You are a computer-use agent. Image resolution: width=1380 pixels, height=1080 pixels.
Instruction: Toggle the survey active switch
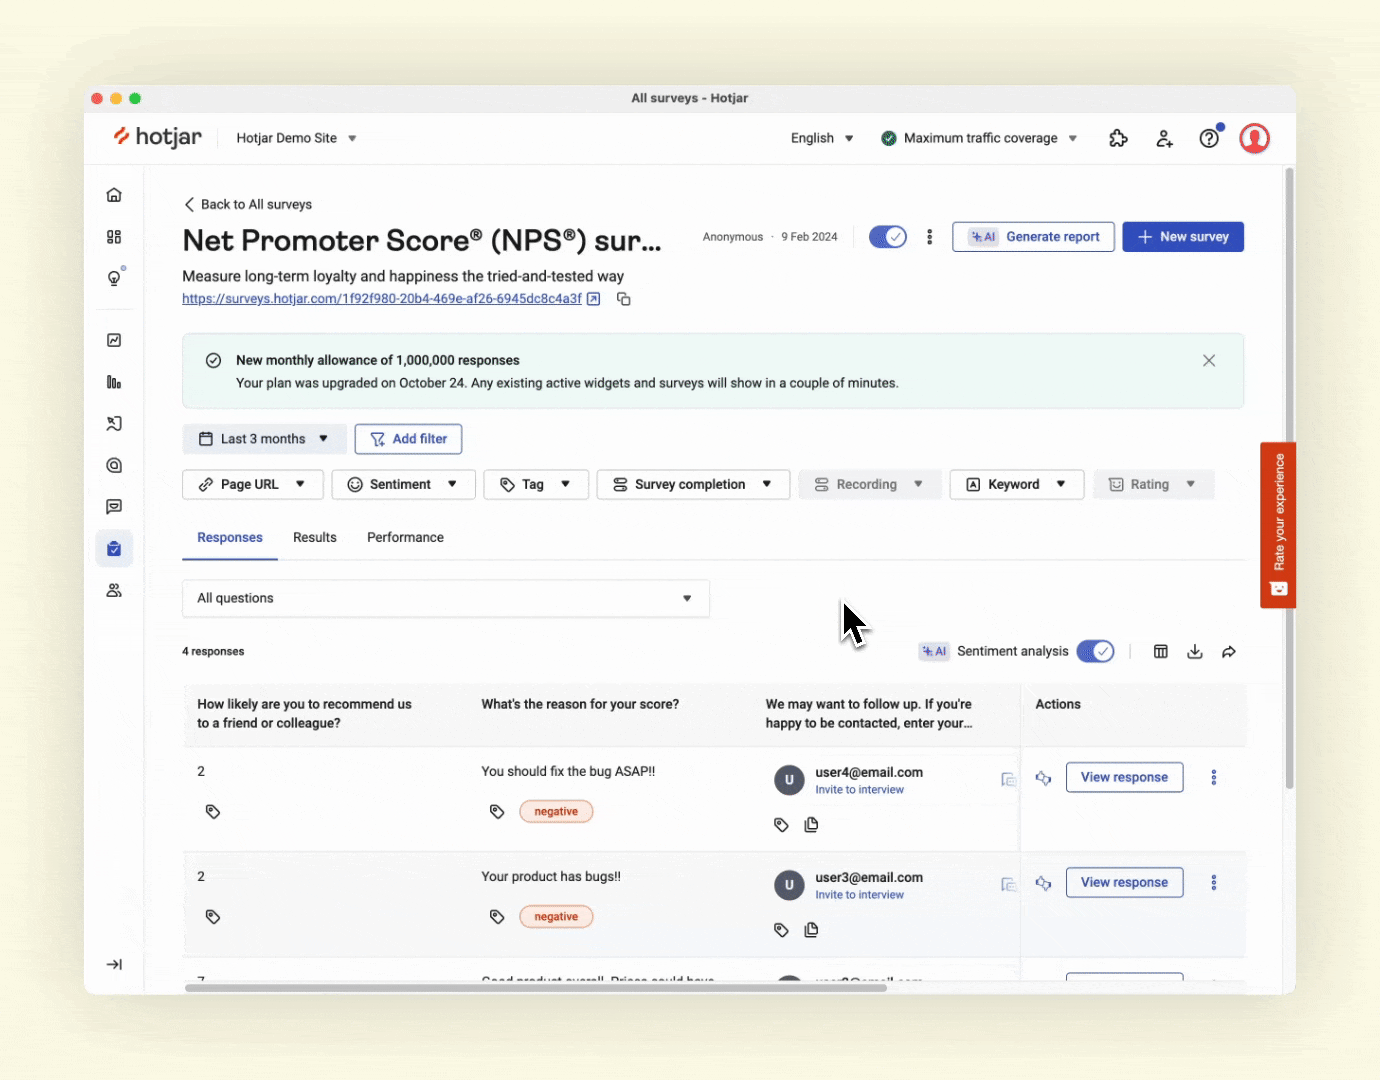(x=888, y=237)
